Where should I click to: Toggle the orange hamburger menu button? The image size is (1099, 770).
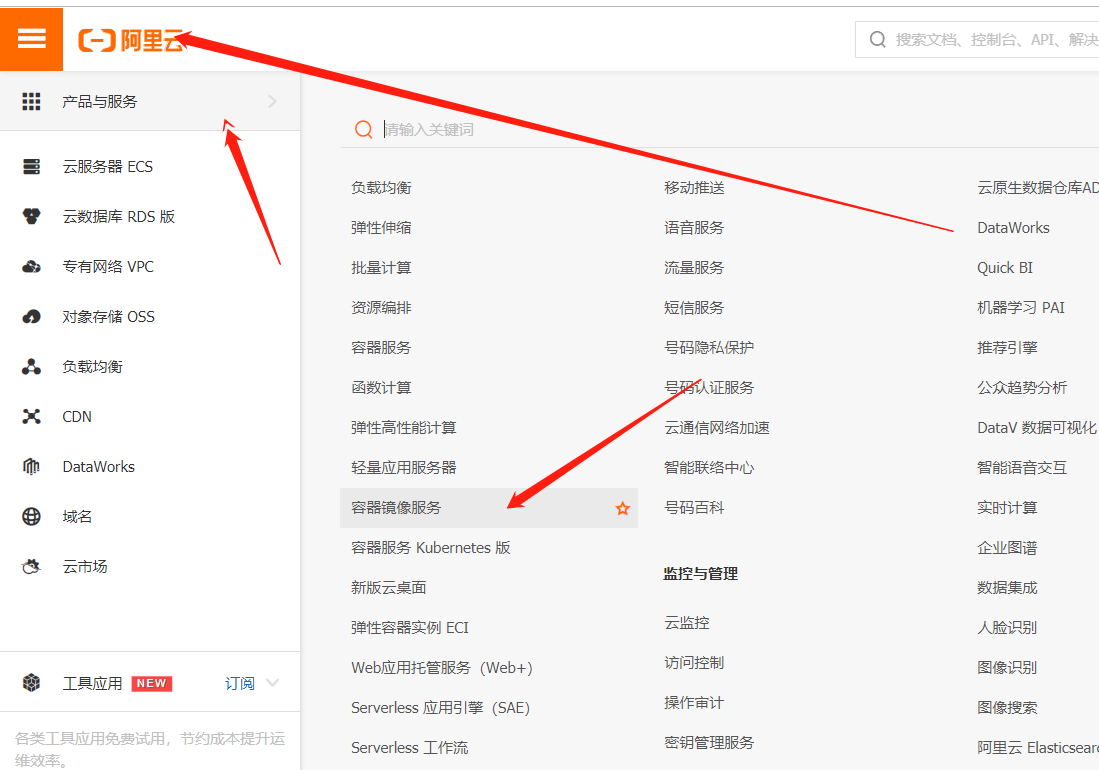[32, 39]
